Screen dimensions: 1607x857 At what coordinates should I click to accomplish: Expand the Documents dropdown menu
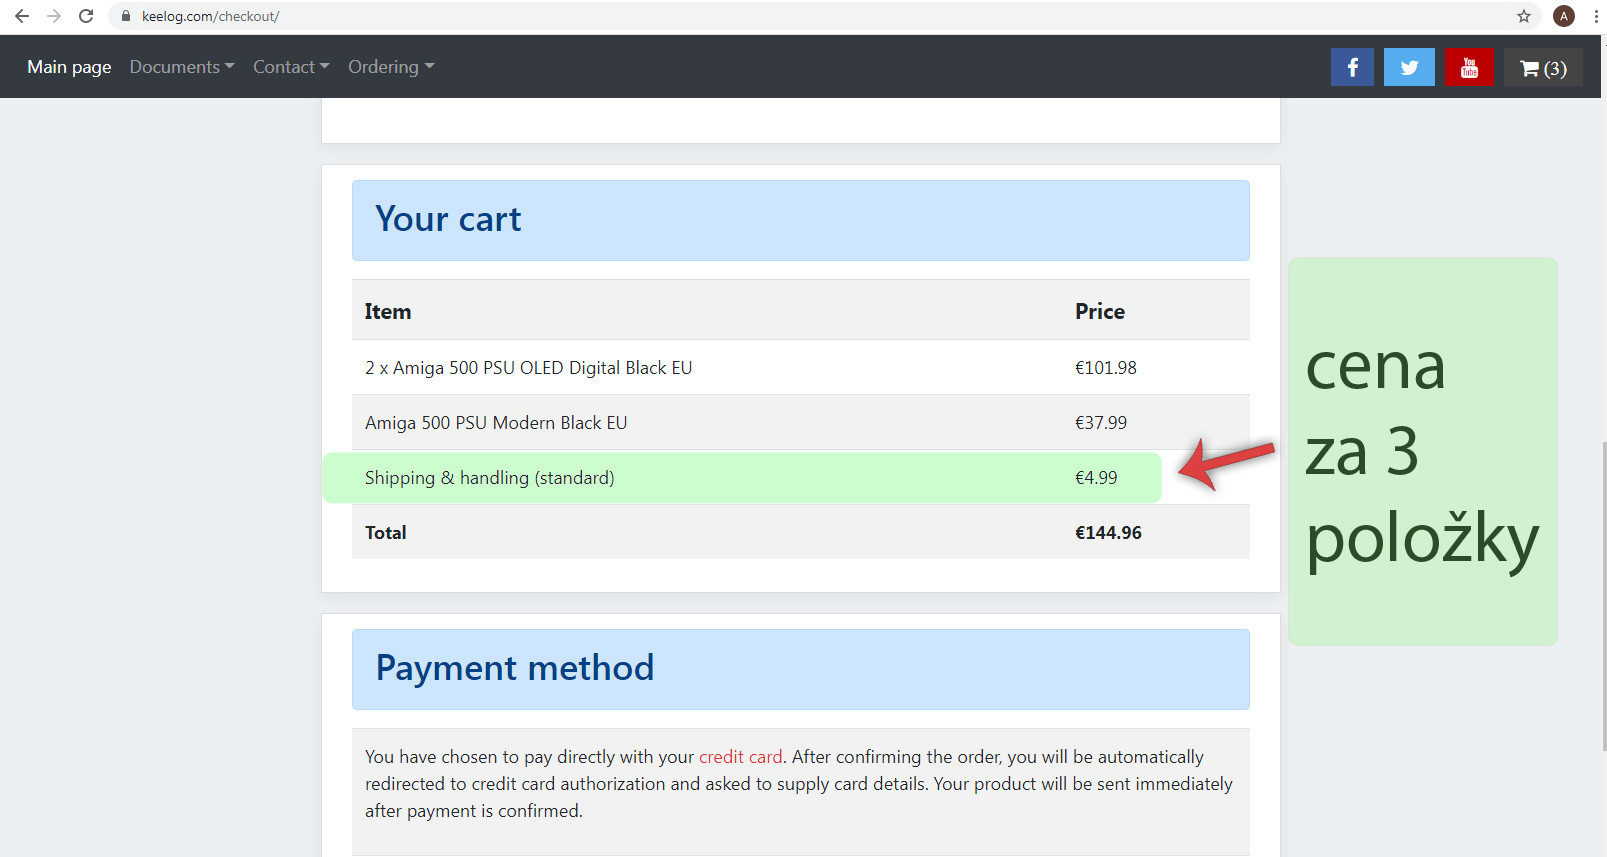point(181,67)
